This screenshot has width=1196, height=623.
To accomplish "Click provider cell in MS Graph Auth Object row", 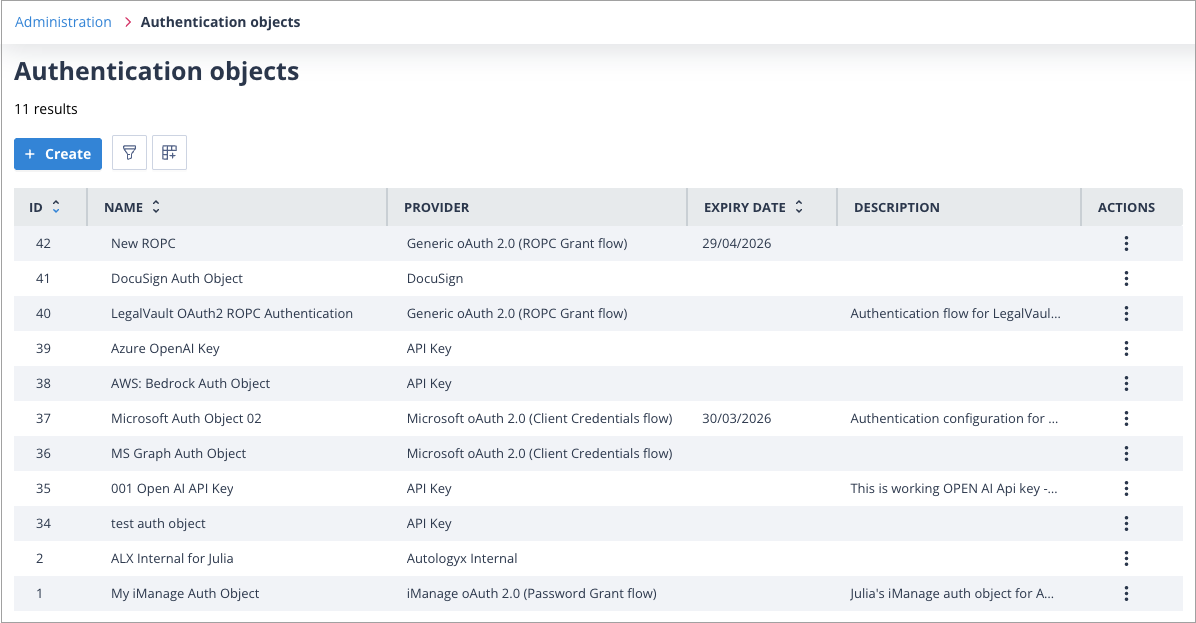I will click(539, 454).
